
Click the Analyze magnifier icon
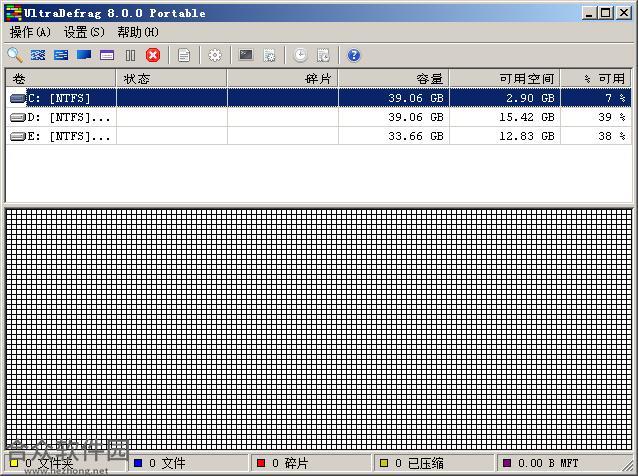(x=15, y=55)
